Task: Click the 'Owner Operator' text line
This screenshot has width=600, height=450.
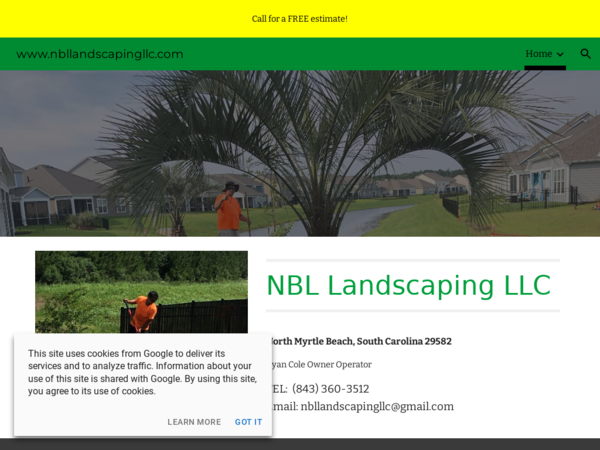Action: [320, 364]
